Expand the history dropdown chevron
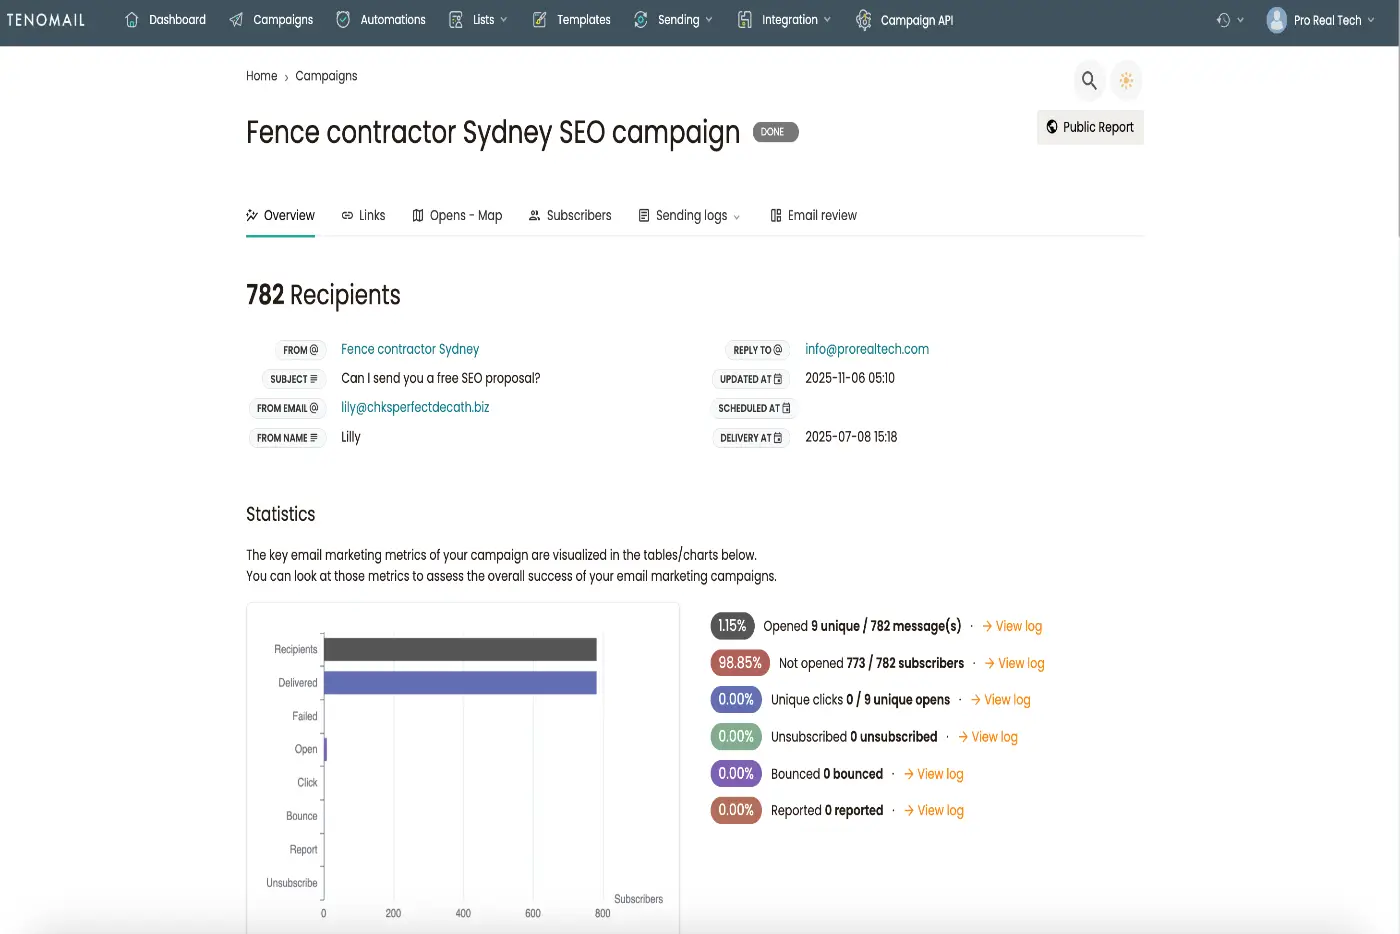Viewport: 1400px width, 934px height. [x=1241, y=20]
